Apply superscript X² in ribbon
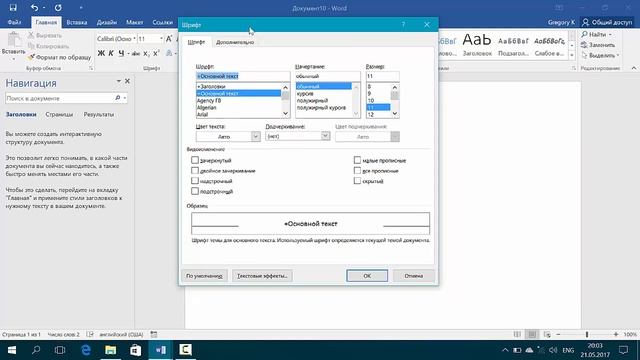The height and width of the screenshot is (360, 640). pos(156,53)
